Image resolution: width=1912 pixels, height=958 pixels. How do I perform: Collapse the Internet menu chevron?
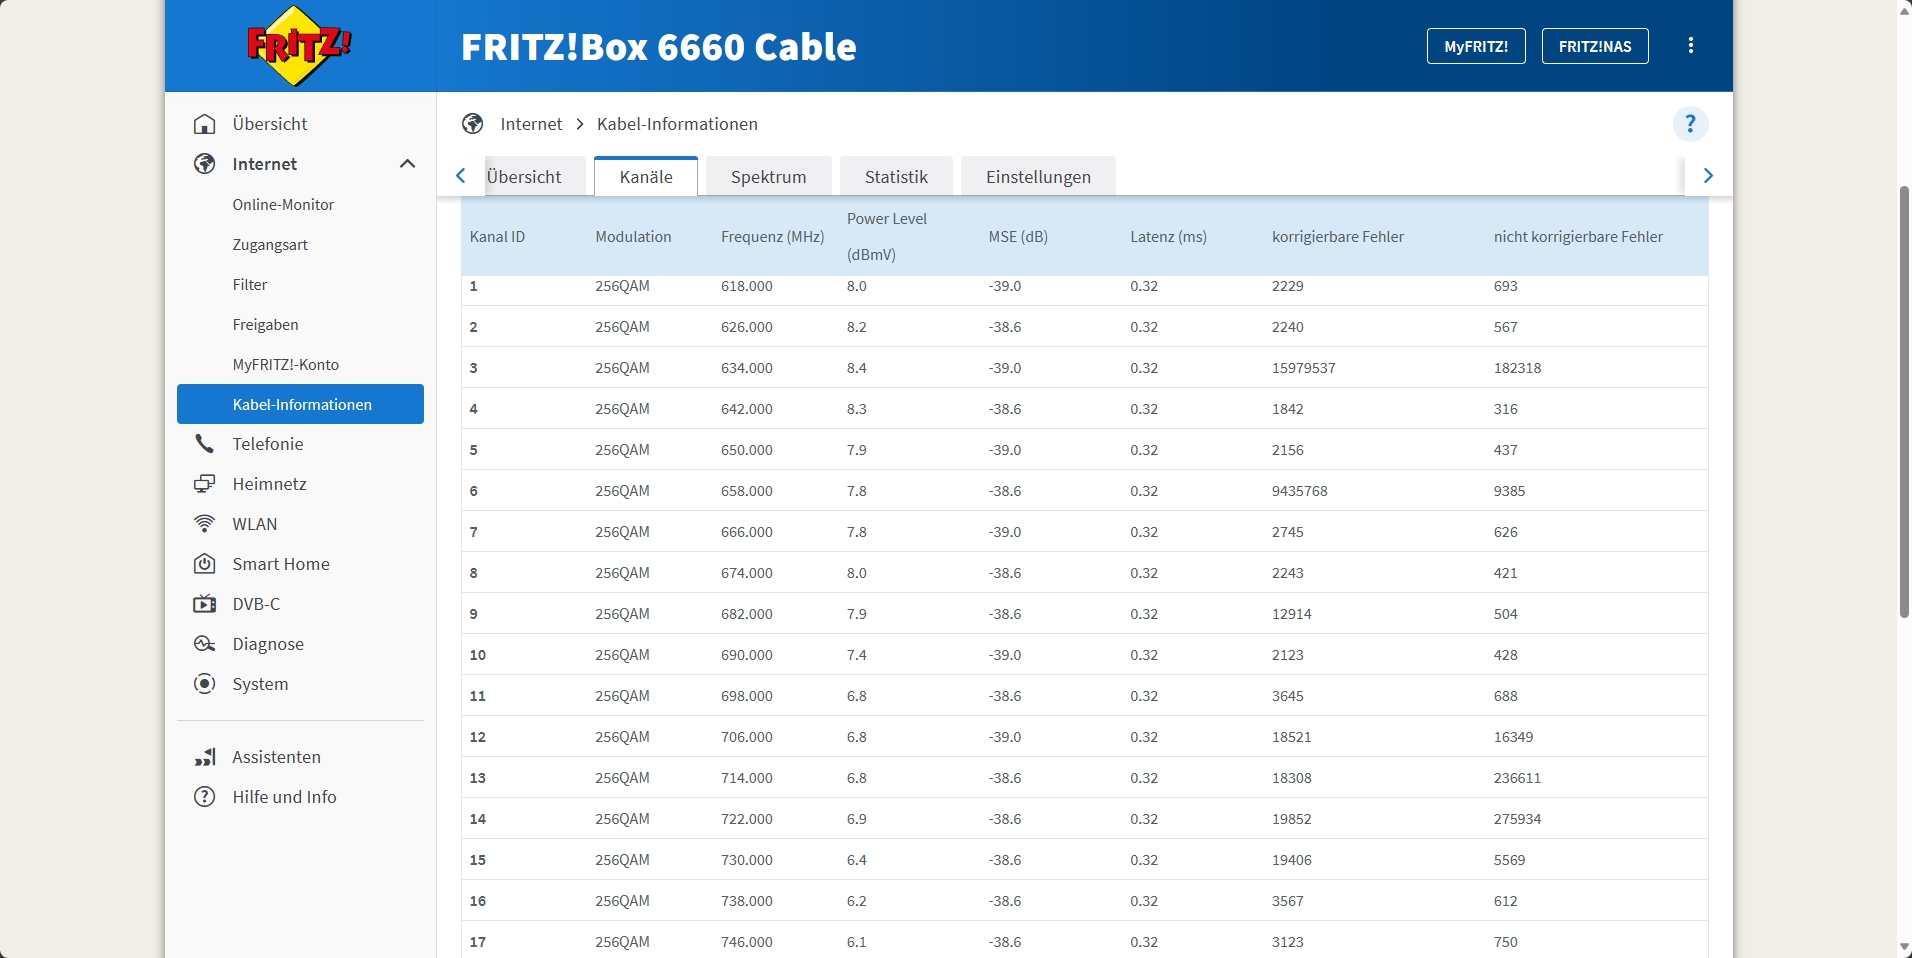(x=407, y=163)
